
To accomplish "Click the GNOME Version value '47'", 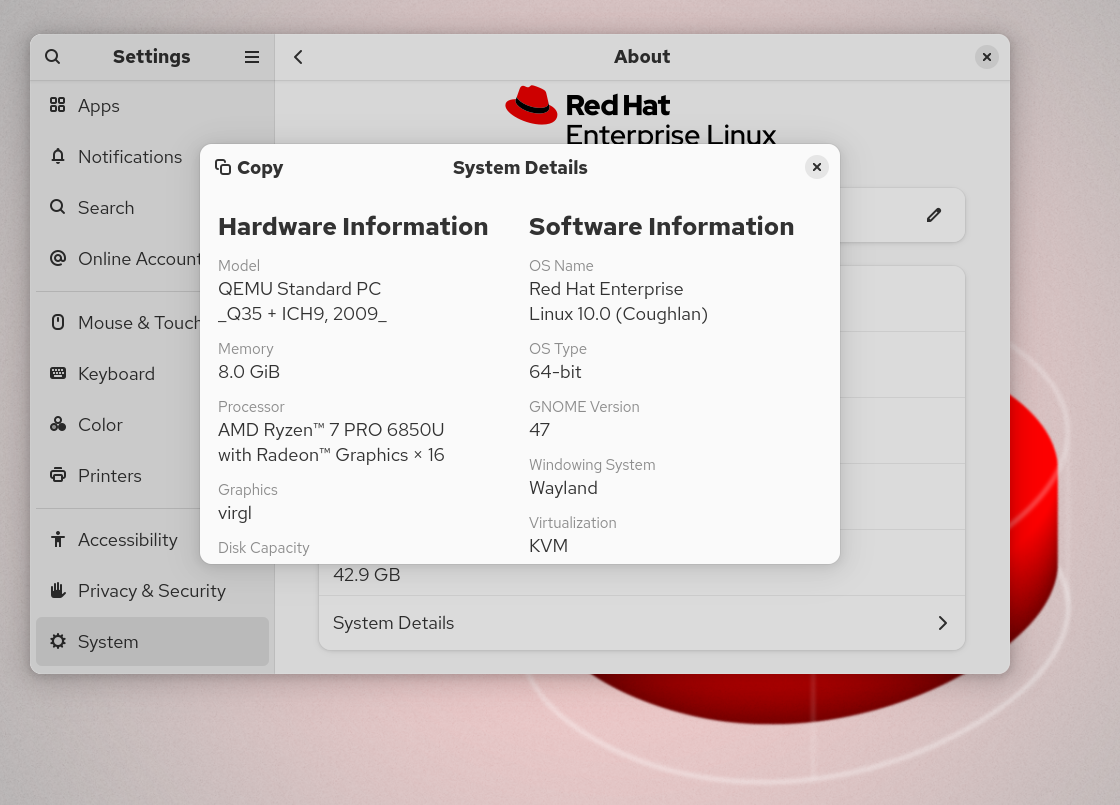I will pyautogui.click(x=539, y=430).
